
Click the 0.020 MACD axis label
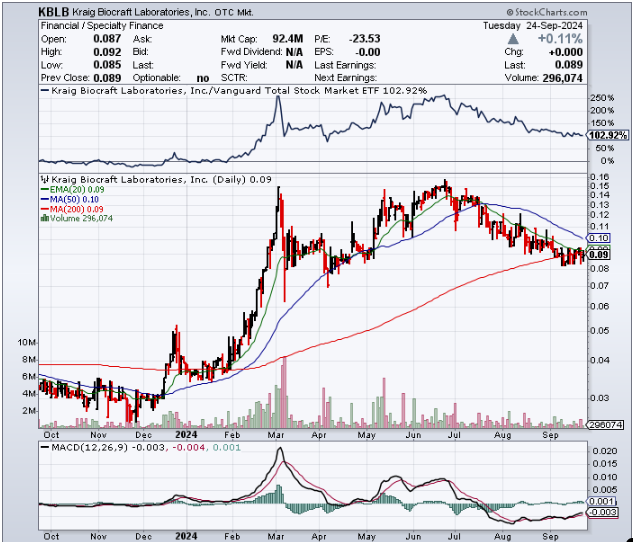point(605,451)
